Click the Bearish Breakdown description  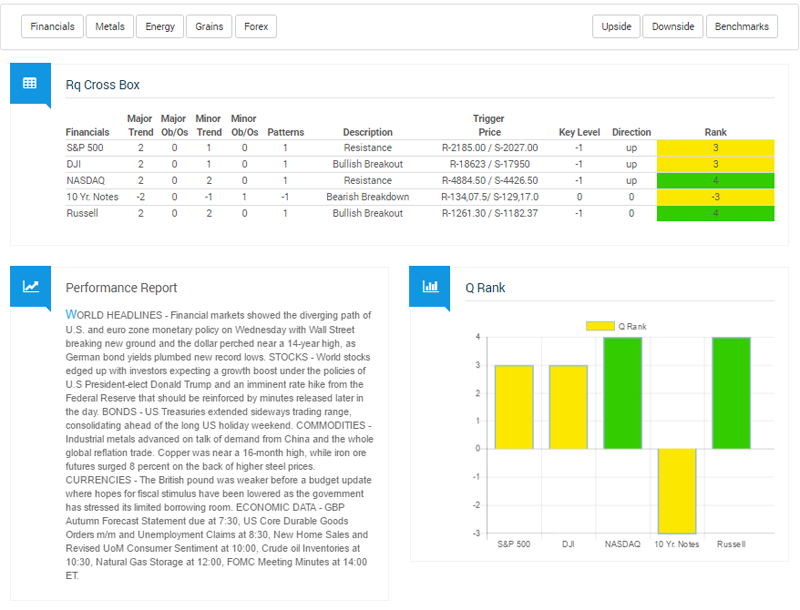(x=368, y=197)
